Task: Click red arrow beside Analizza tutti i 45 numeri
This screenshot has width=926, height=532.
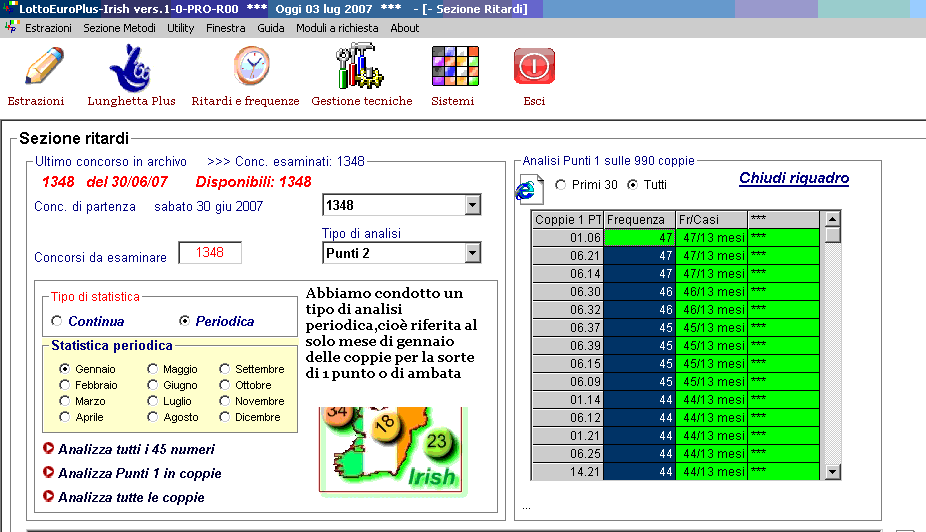Action: point(48,448)
